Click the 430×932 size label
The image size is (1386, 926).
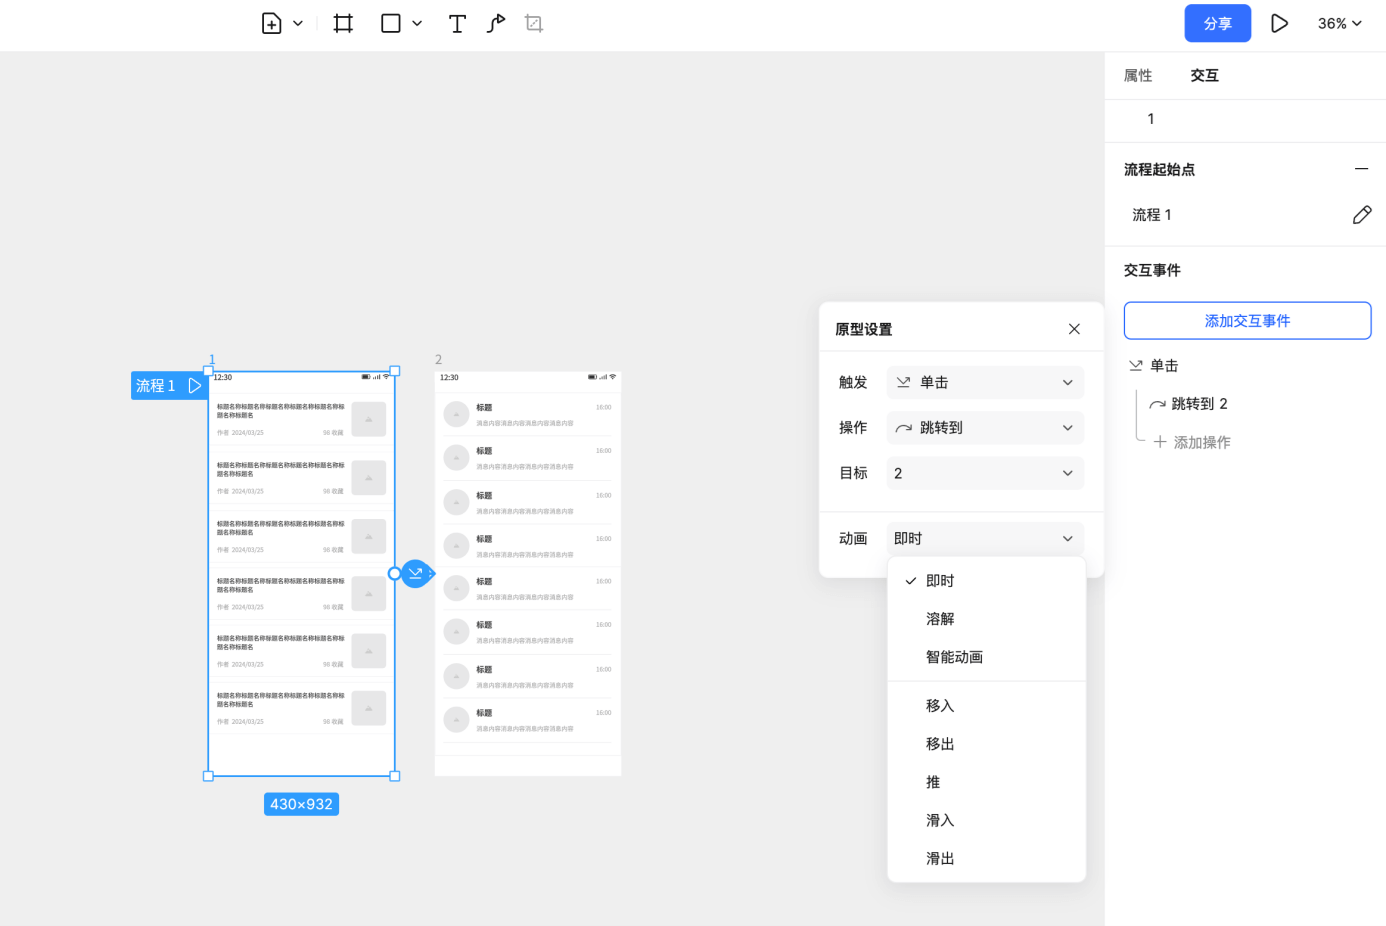tap(301, 804)
